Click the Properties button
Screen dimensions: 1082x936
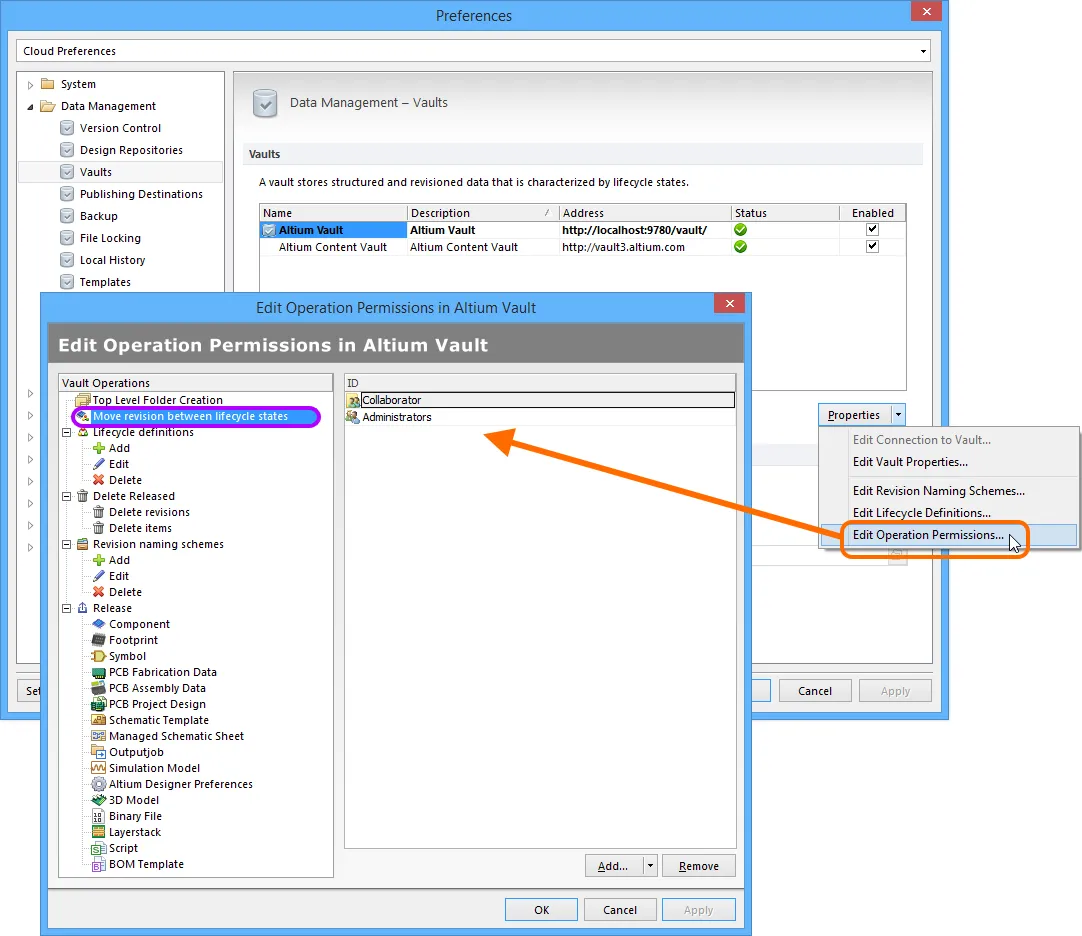pyautogui.click(x=854, y=415)
